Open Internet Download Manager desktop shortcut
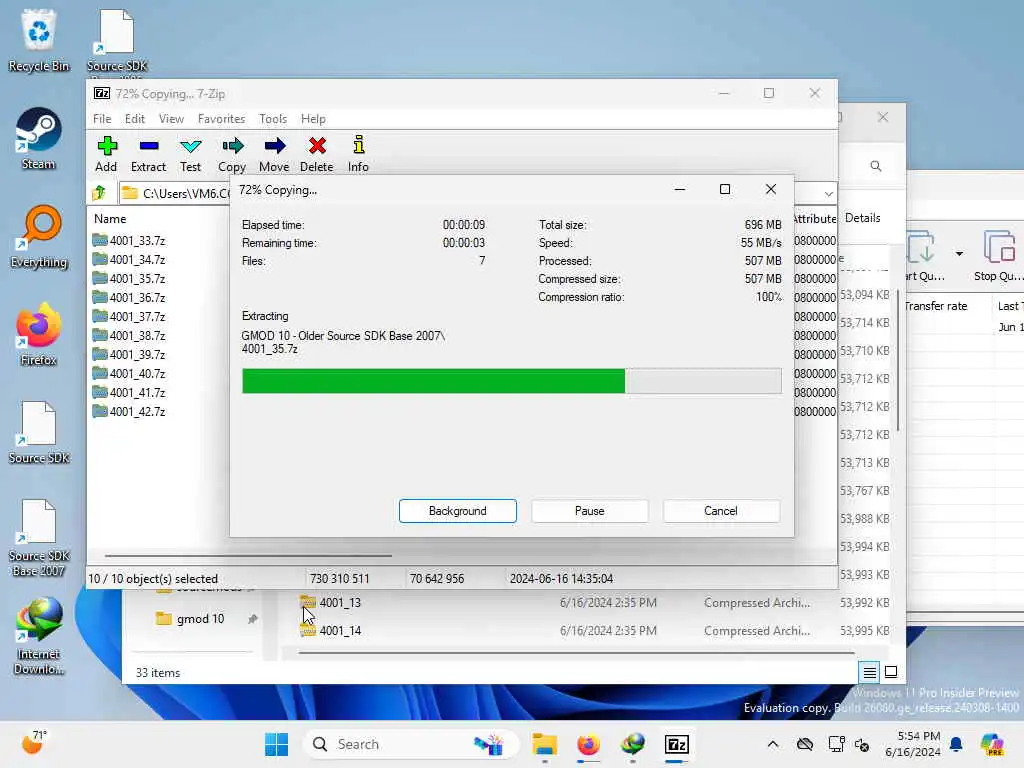Screen dimensions: 1024x768 (39, 636)
